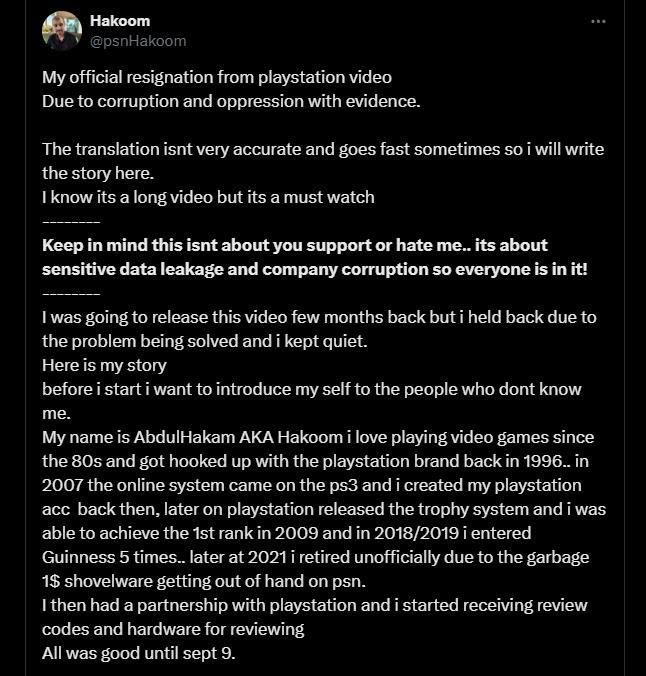Visit the @psnHakoom handle link
The image size is (646, 676).
(138, 41)
